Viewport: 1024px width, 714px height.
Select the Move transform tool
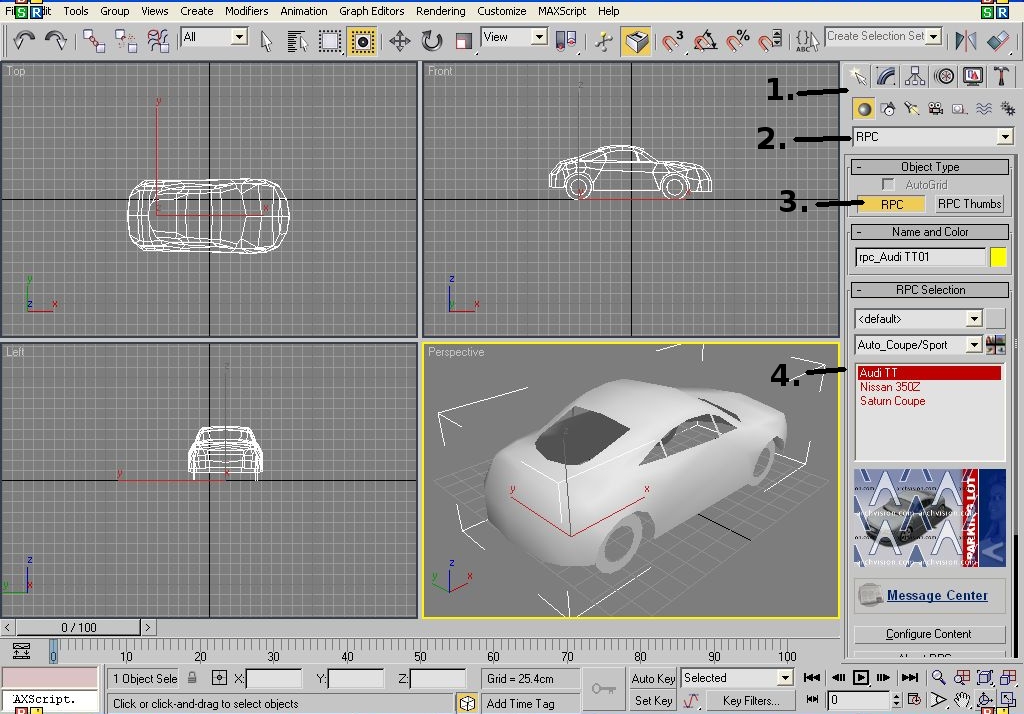coord(399,40)
